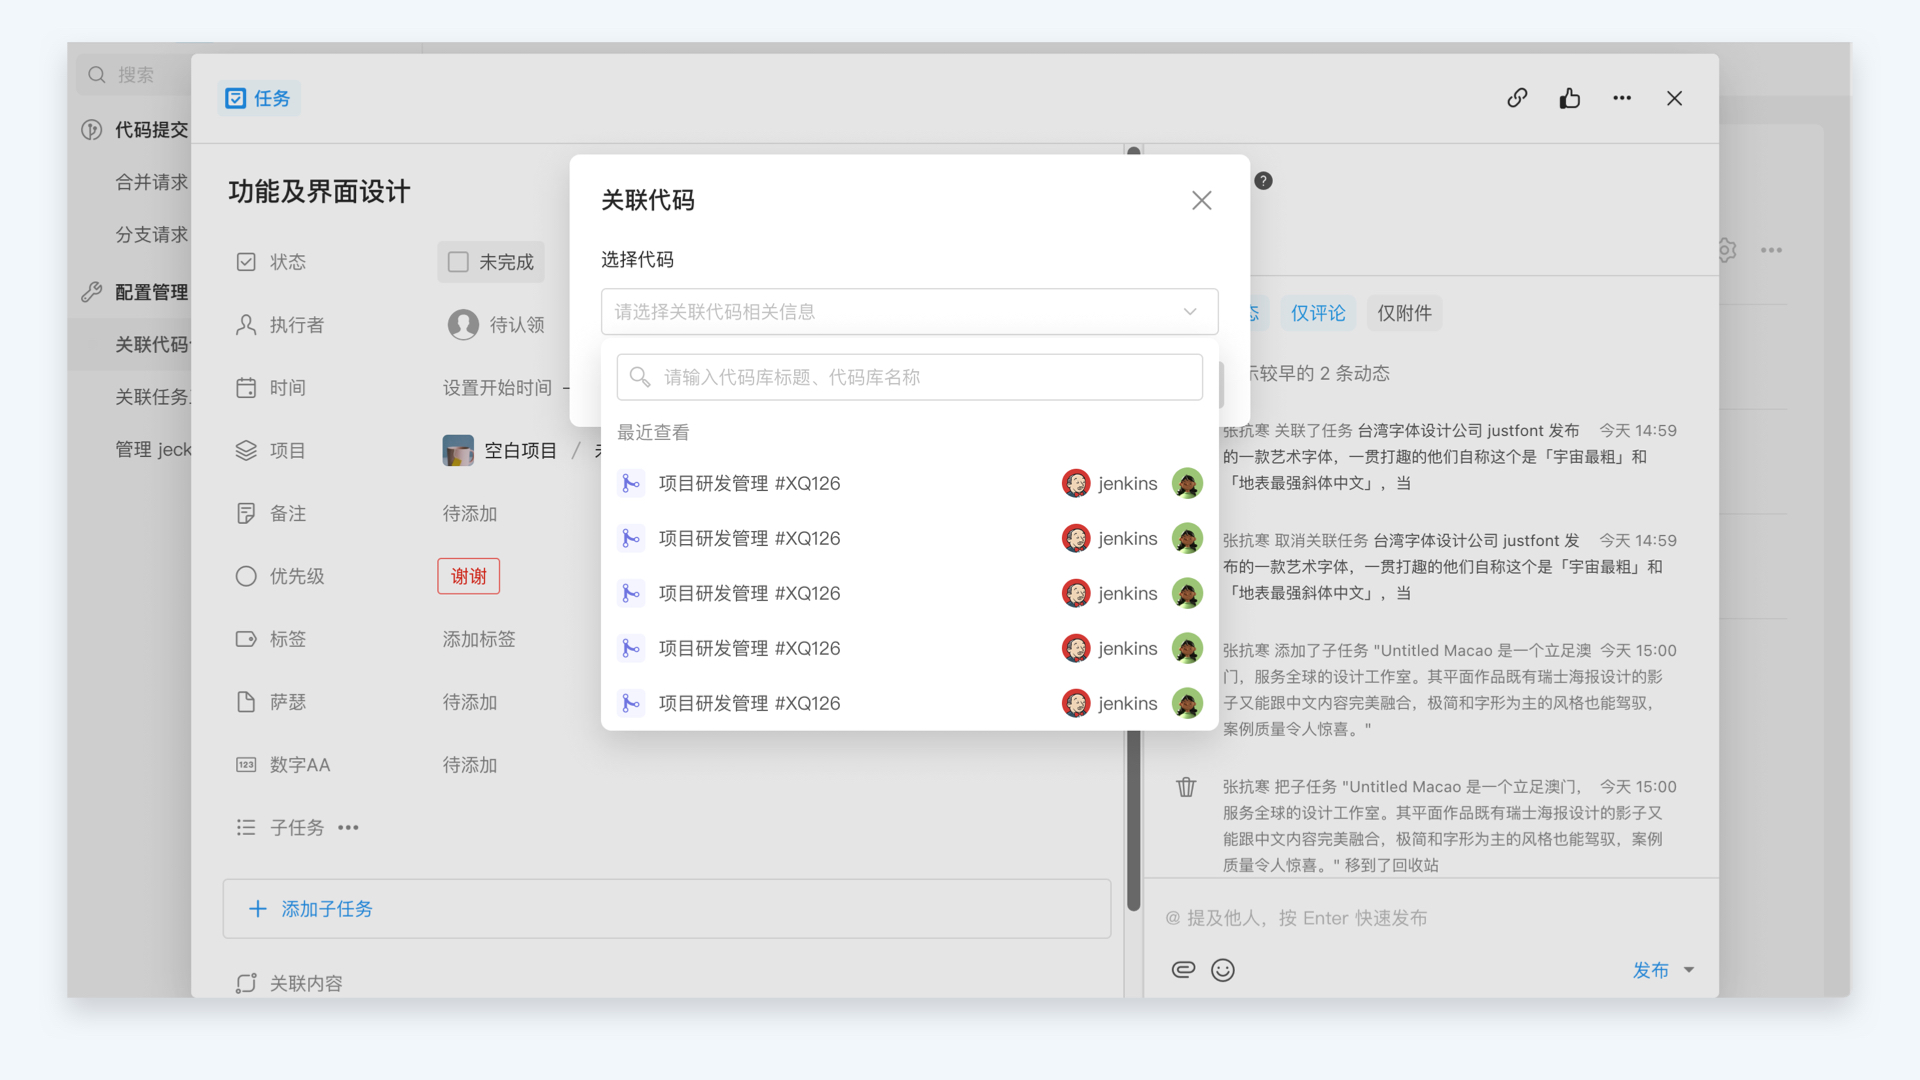This screenshot has width=1920, height=1080.
Task: Click the thumbs-up like icon
Action: click(1569, 98)
